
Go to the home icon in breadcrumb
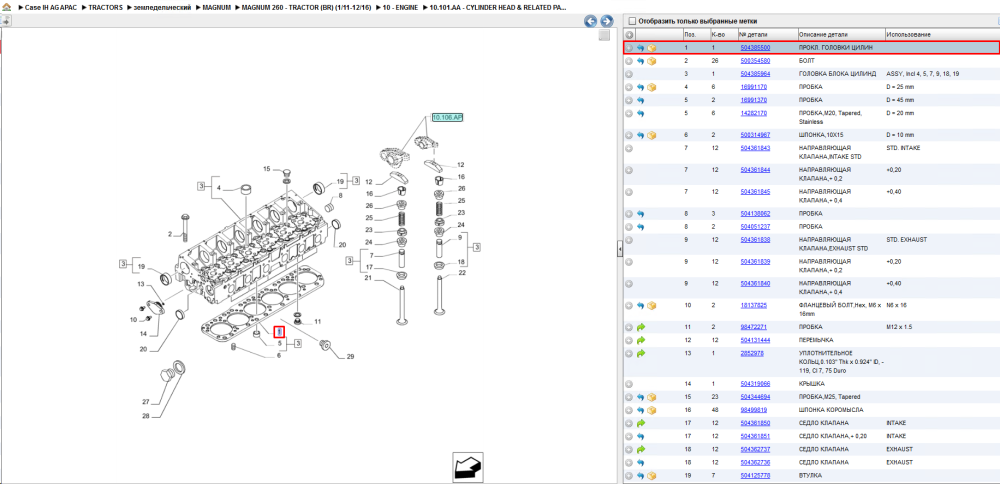[6, 7]
